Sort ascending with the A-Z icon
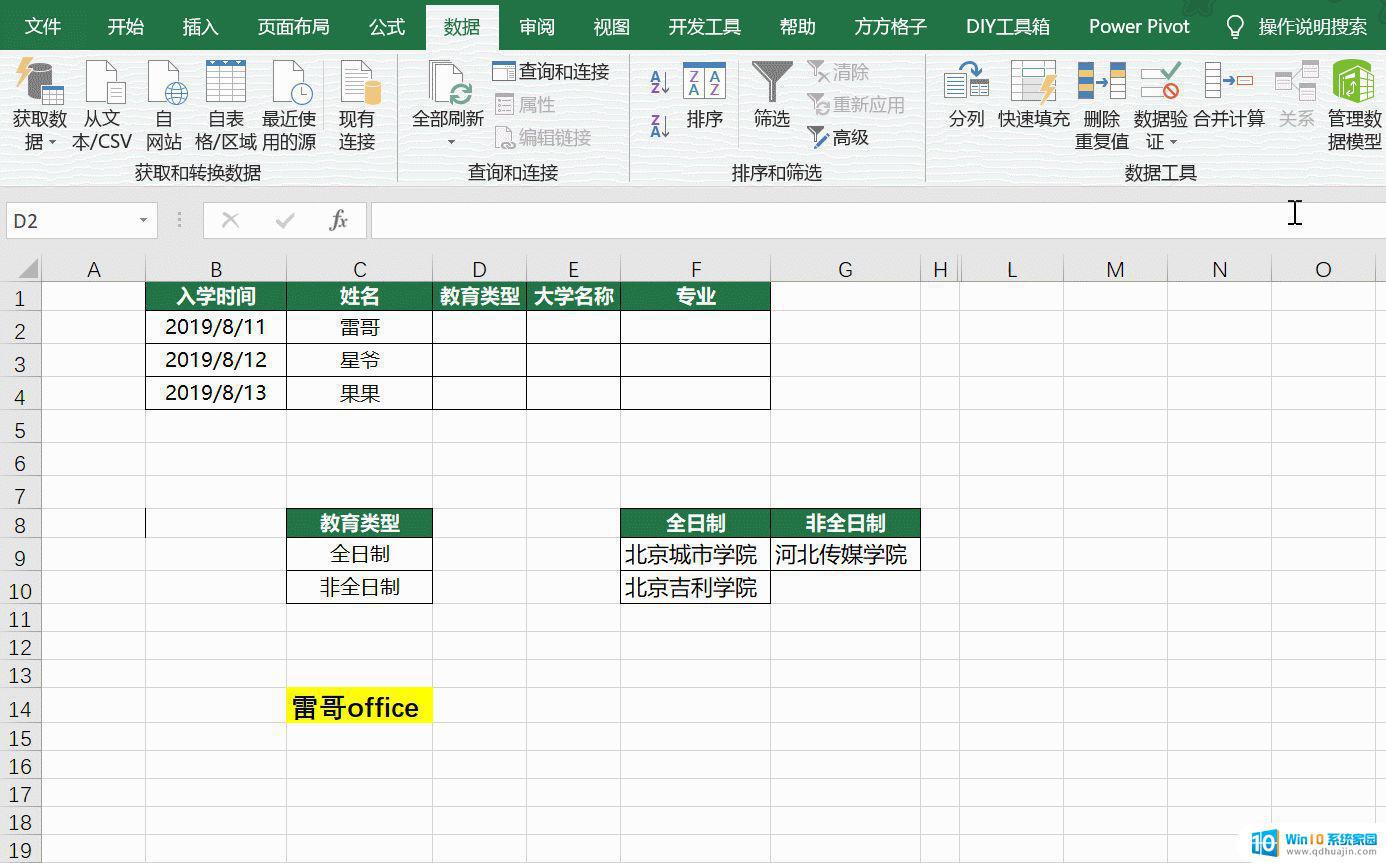 point(660,83)
